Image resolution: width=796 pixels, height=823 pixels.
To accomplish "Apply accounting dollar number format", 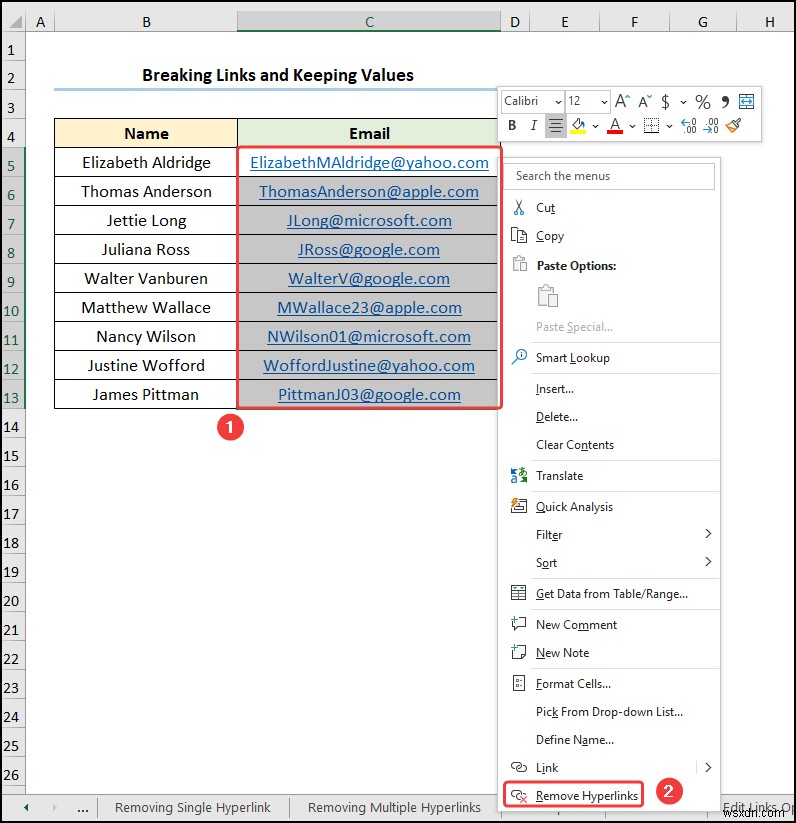I will click(x=665, y=101).
